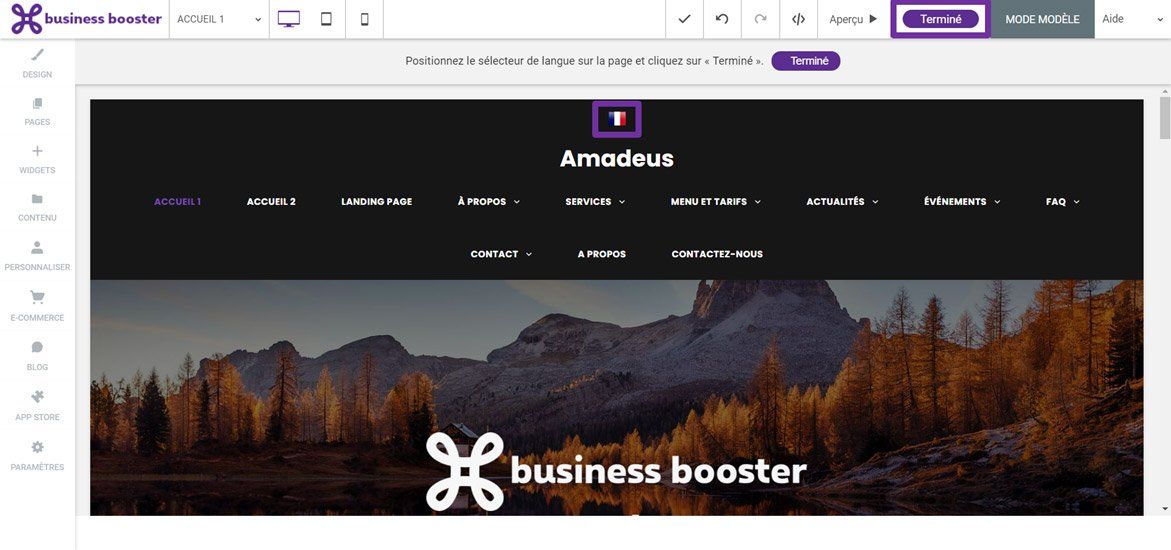
Task: Expand the SERVICES menu chevron
Action: tap(622, 202)
